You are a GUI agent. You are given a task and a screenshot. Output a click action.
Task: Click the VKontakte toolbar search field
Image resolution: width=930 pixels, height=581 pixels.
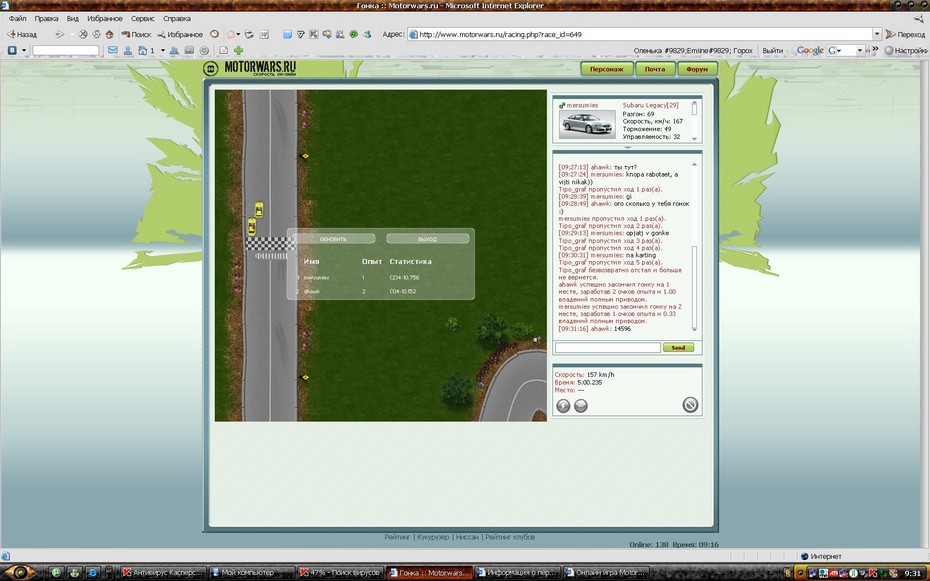pos(65,50)
